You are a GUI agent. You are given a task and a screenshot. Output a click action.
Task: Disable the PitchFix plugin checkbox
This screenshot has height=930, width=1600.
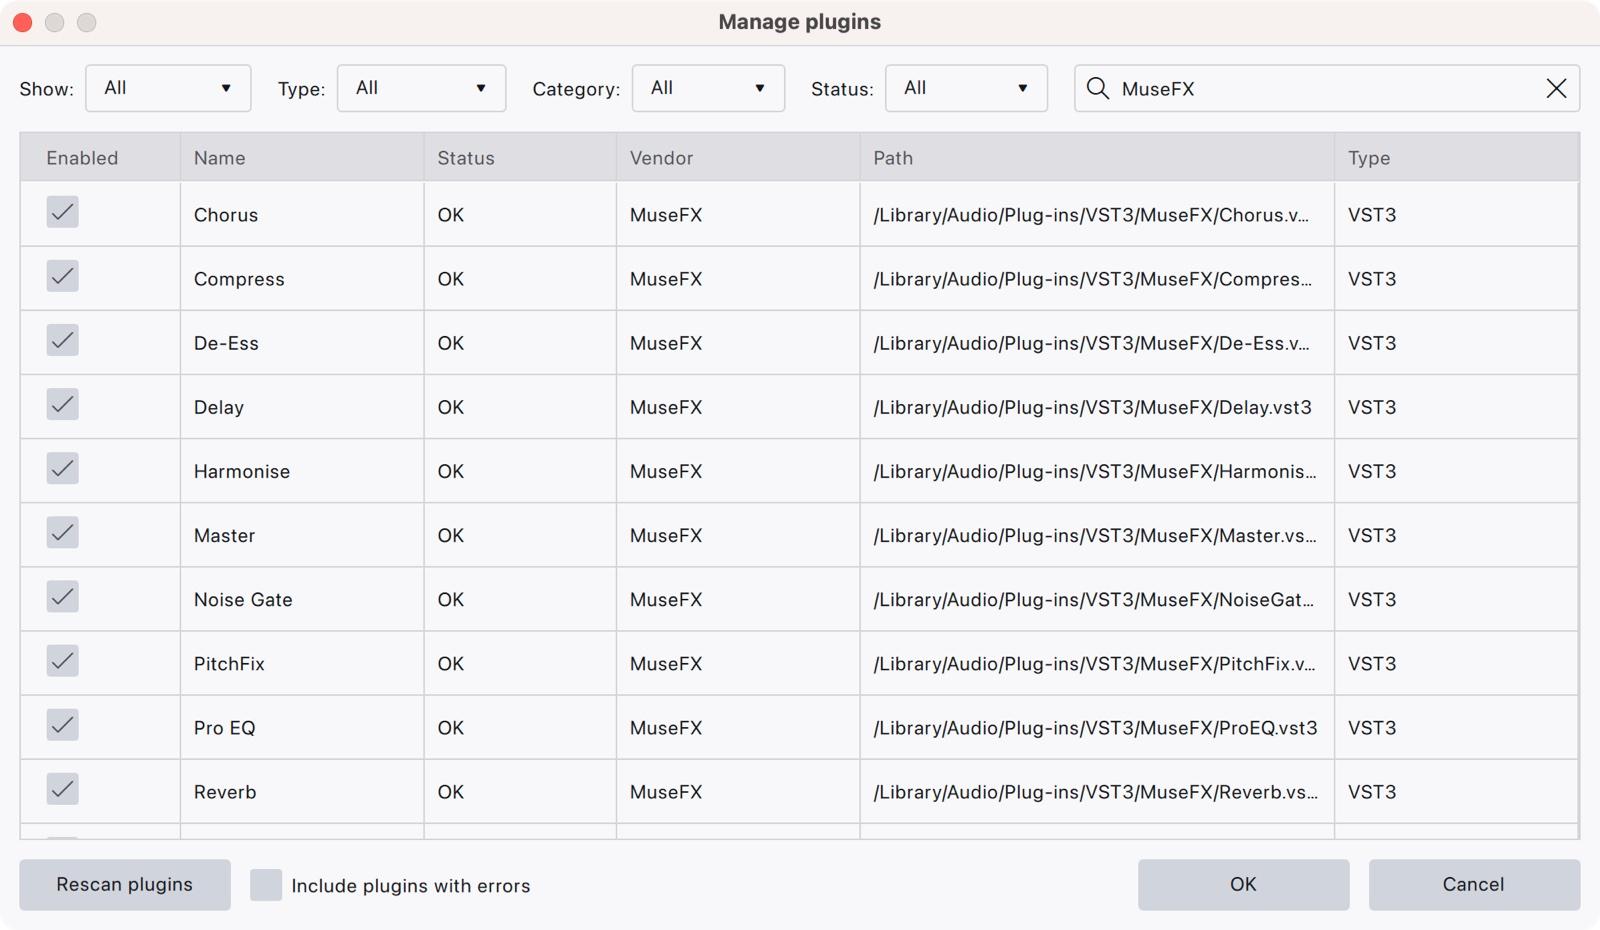click(x=62, y=661)
